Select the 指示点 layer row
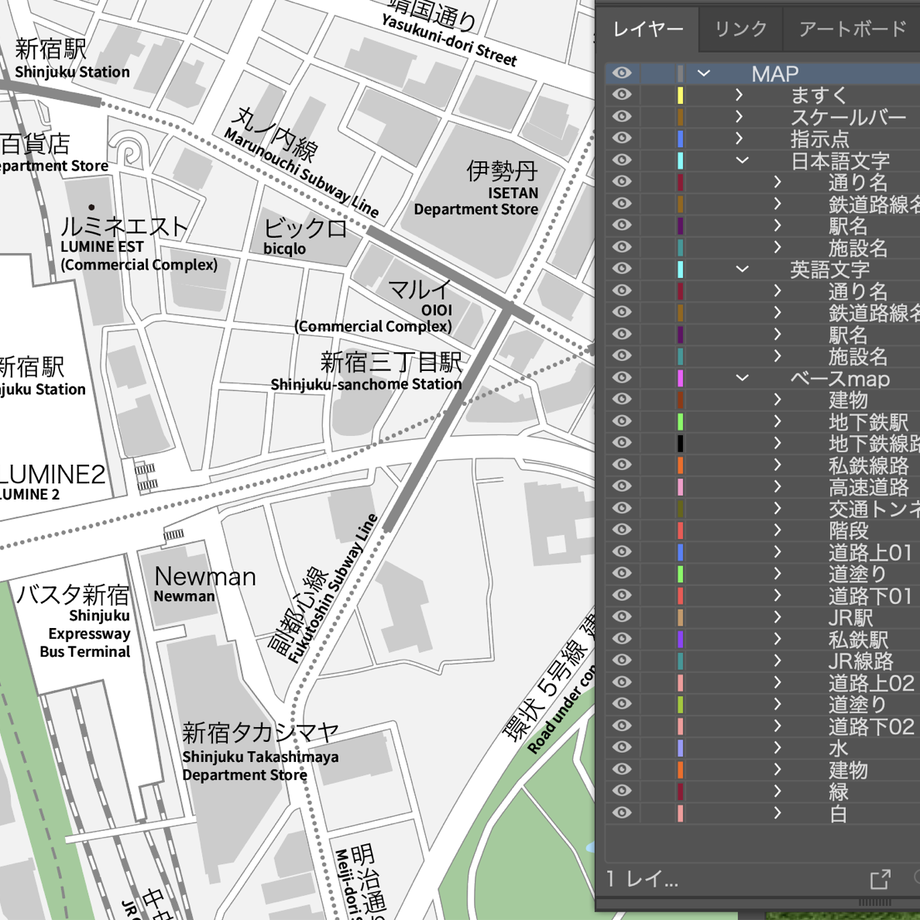Viewport: 920px width, 920px height. (762, 138)
